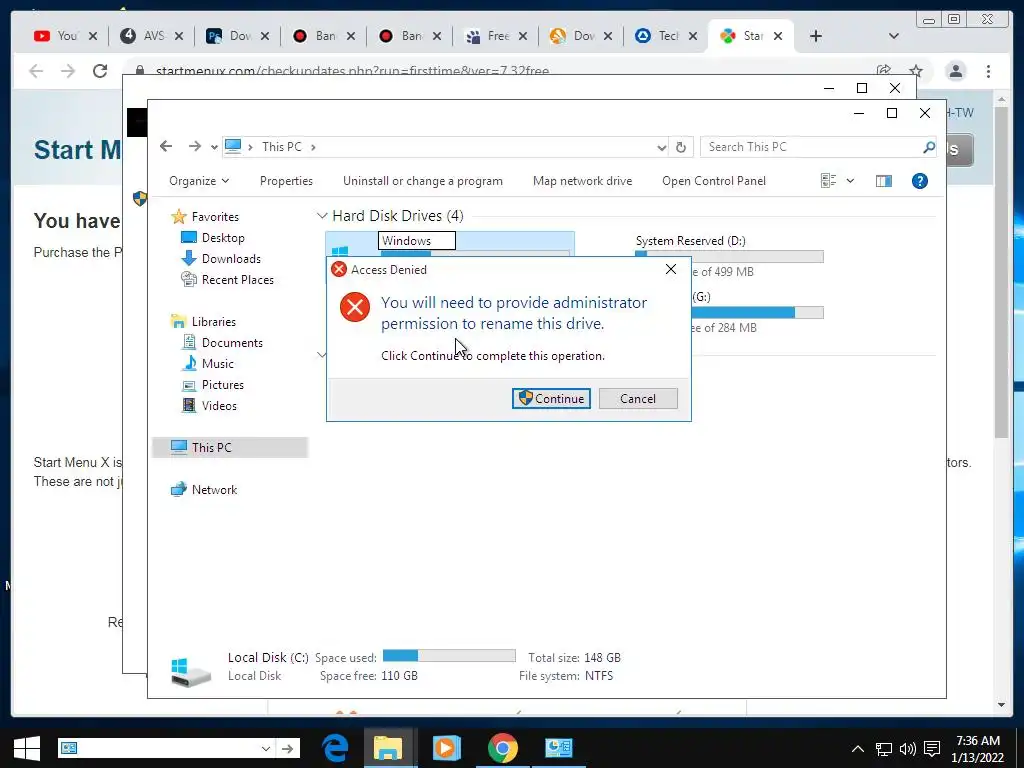Show hidden system tray icons
This screenshot has height=768, width=1024.
click(857, 748)
